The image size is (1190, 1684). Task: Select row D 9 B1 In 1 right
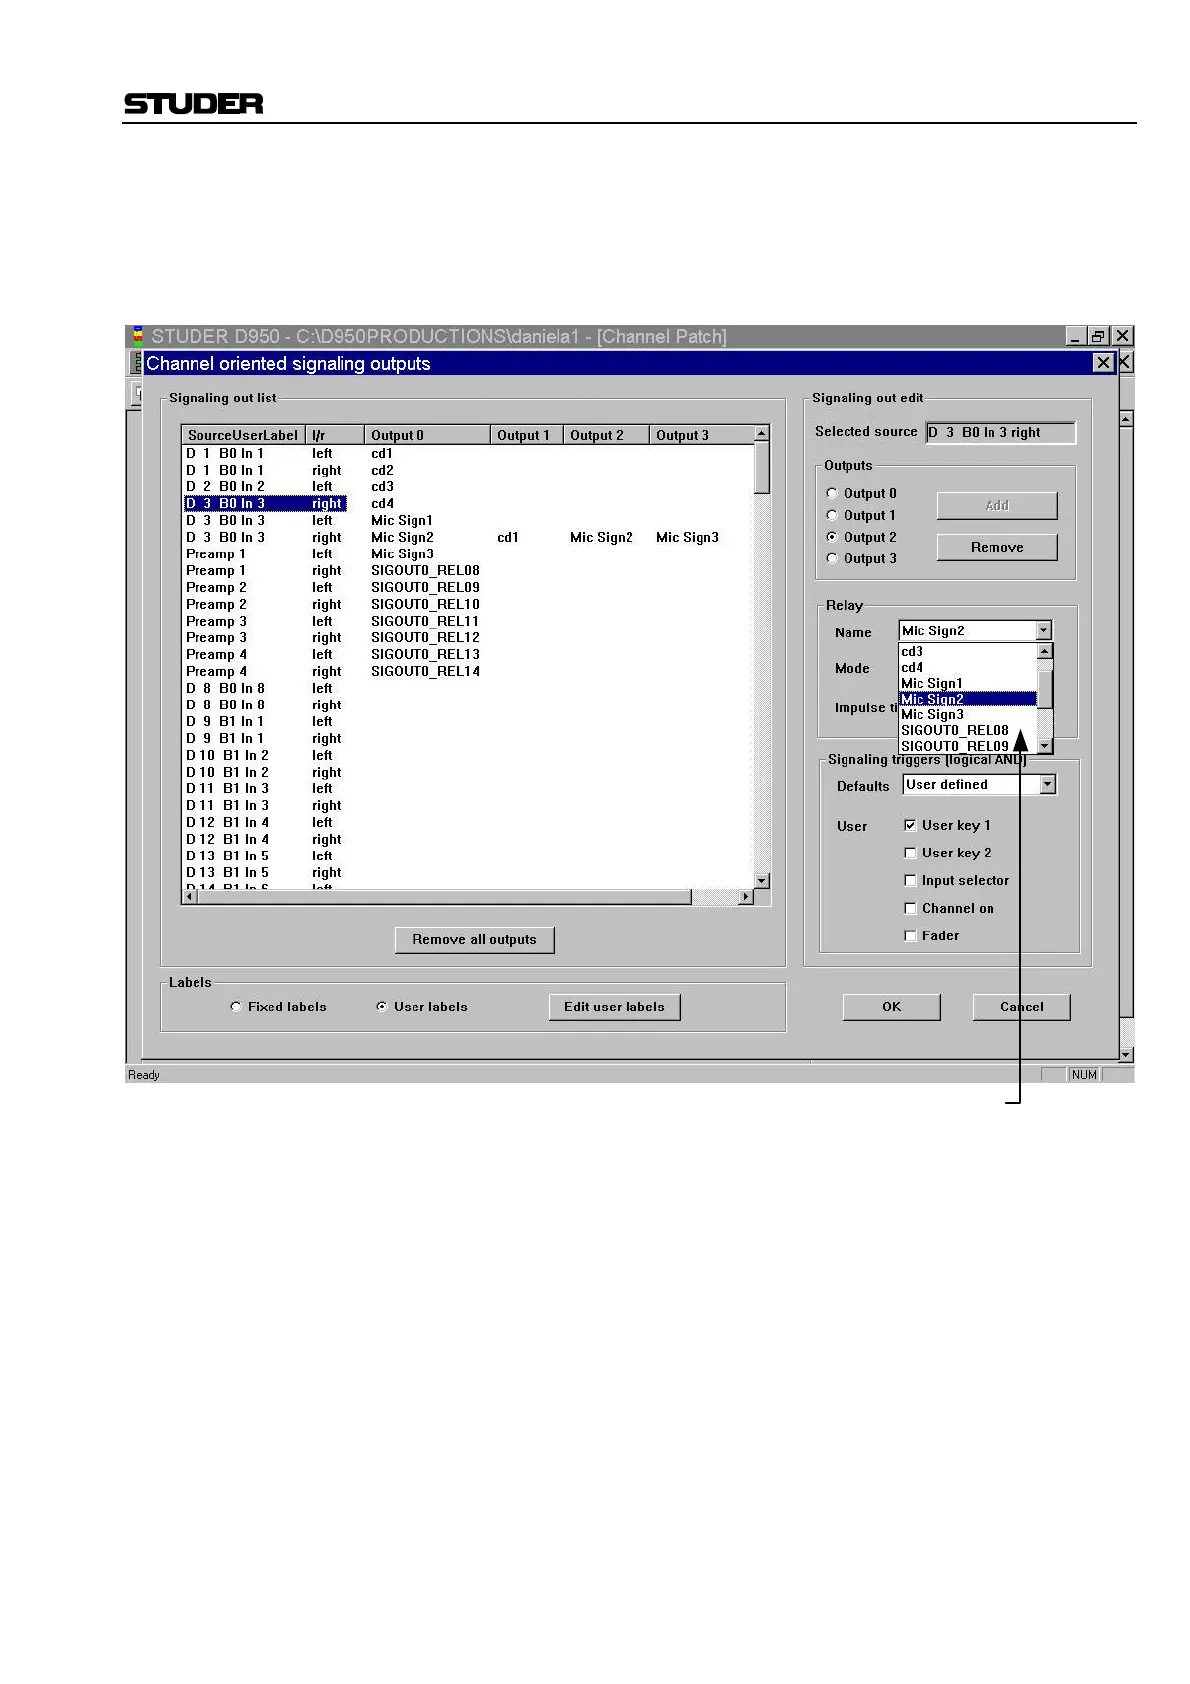[x=468, y=738]
